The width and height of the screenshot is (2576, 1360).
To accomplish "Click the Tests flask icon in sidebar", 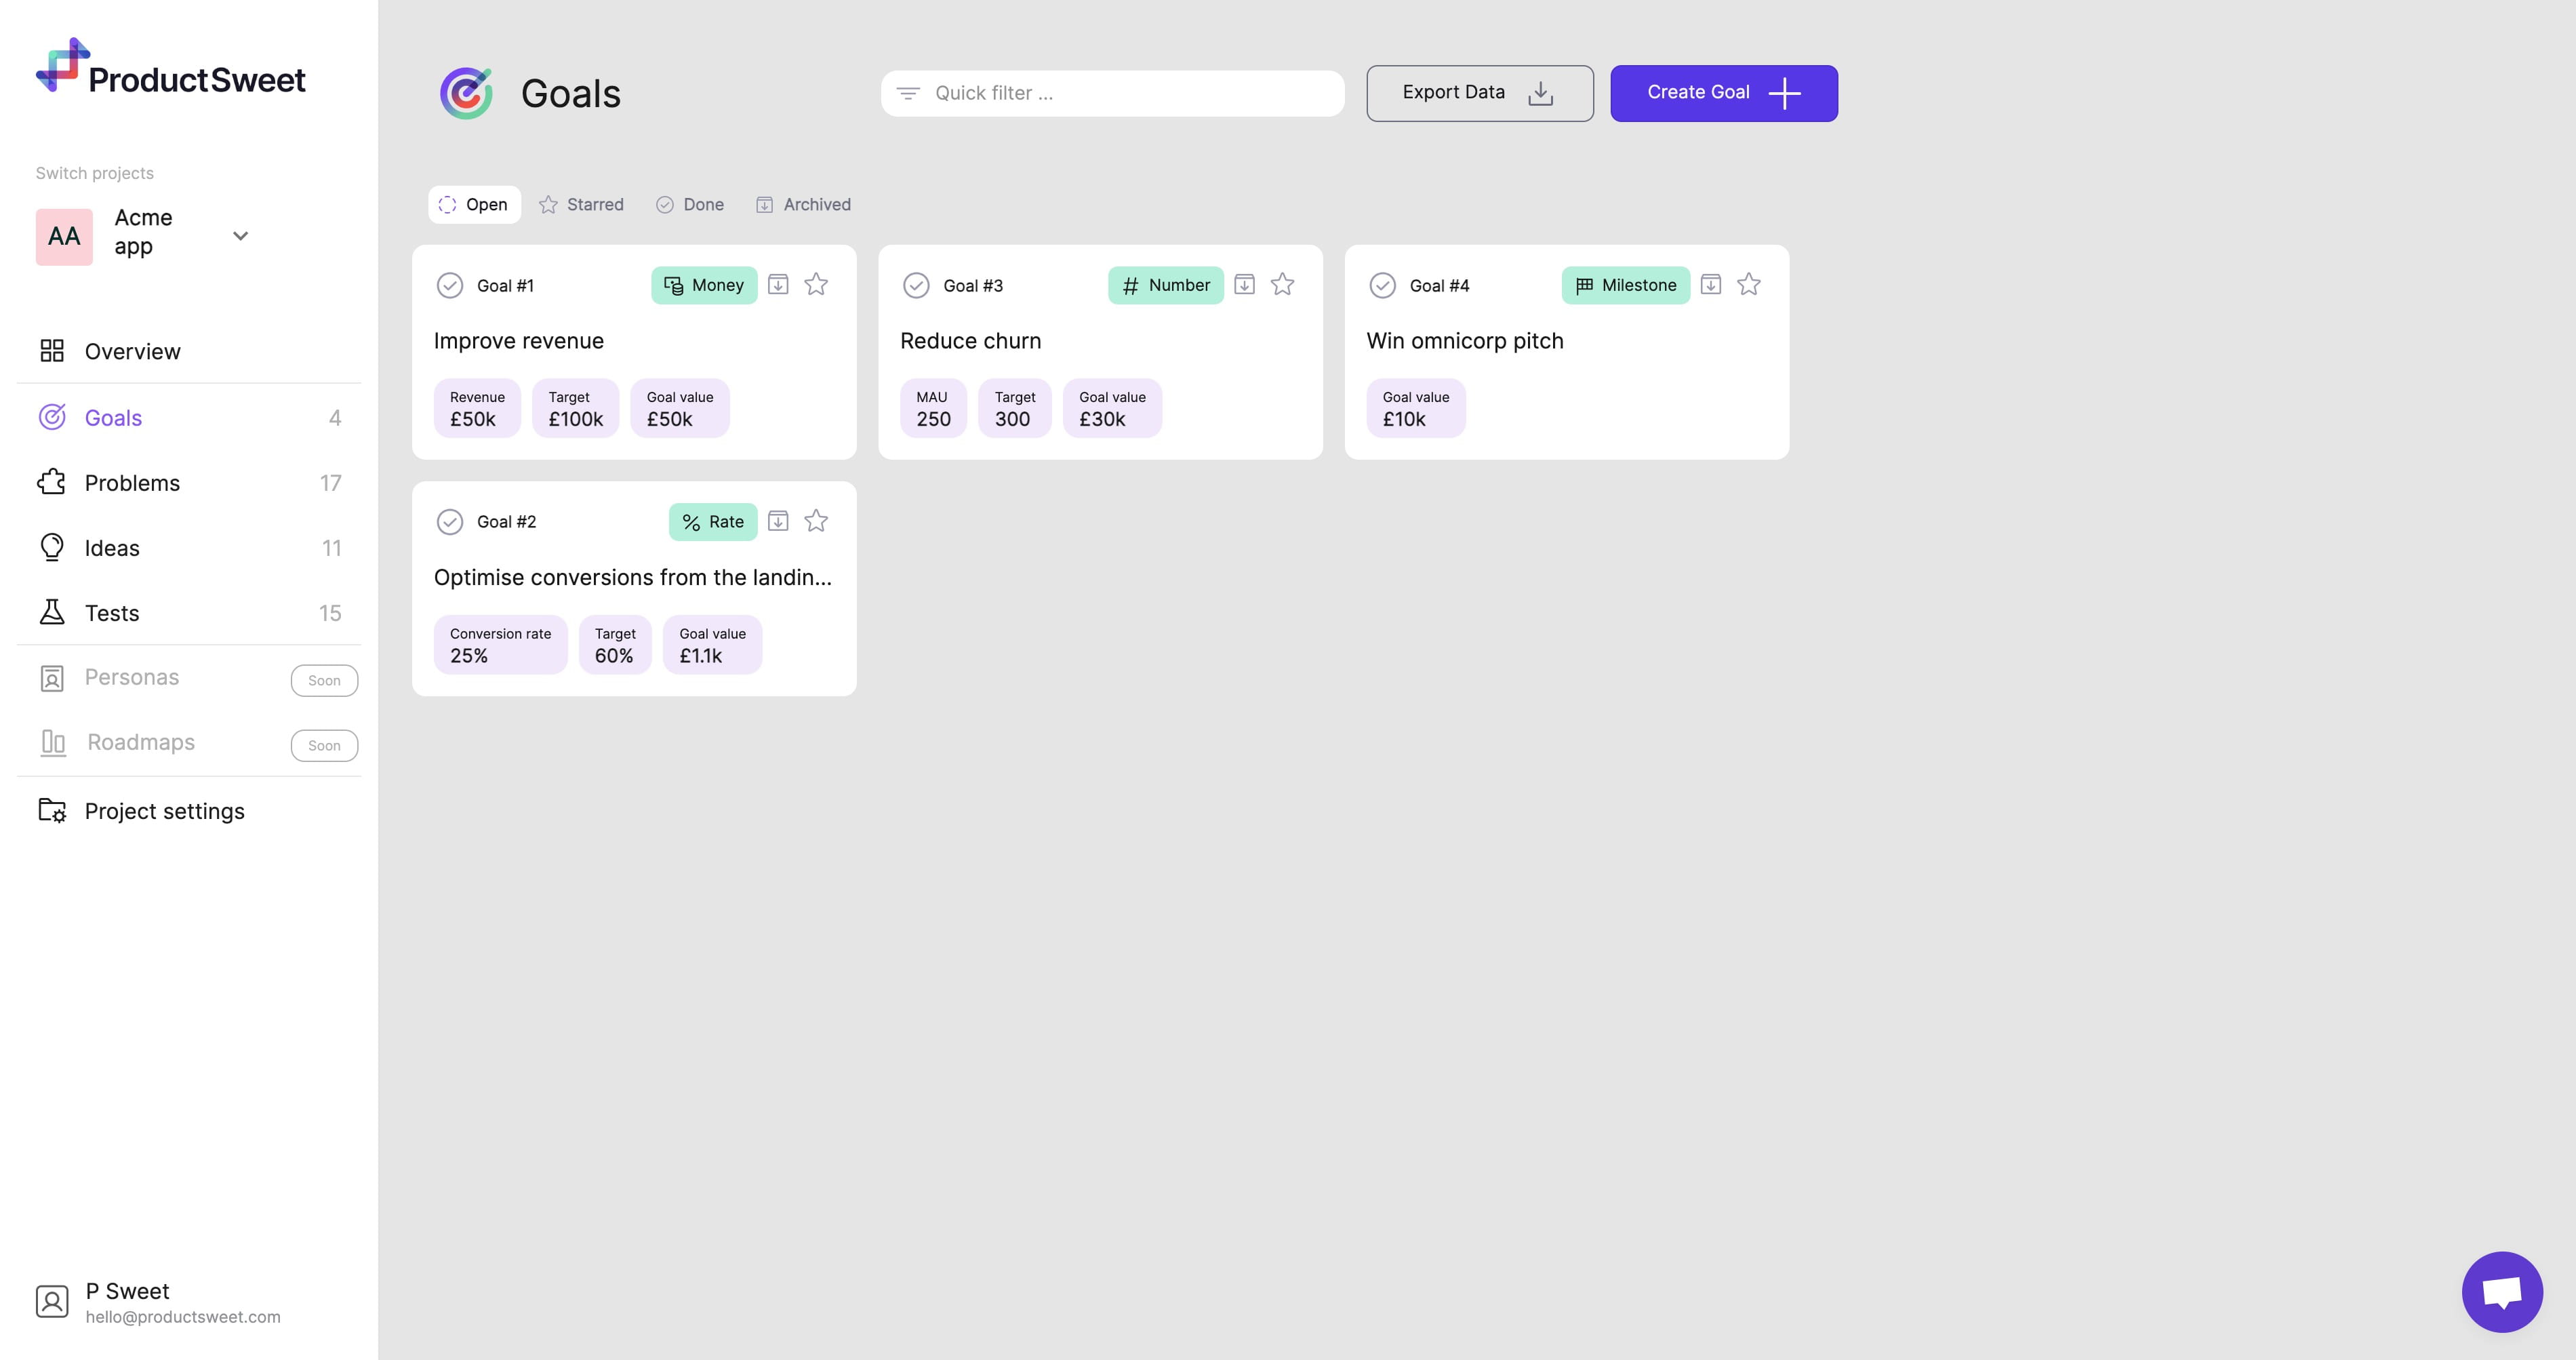I will (52, 612).
